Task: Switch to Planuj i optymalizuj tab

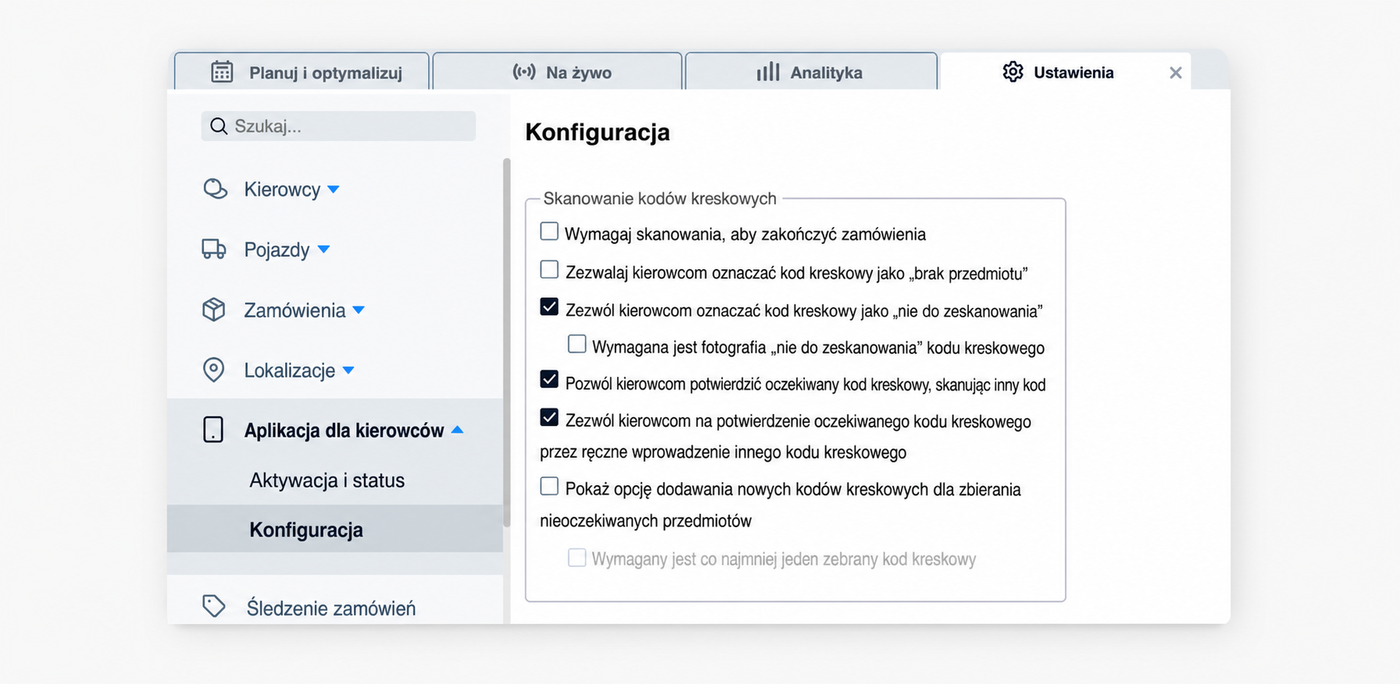Action: click(302, 72)
